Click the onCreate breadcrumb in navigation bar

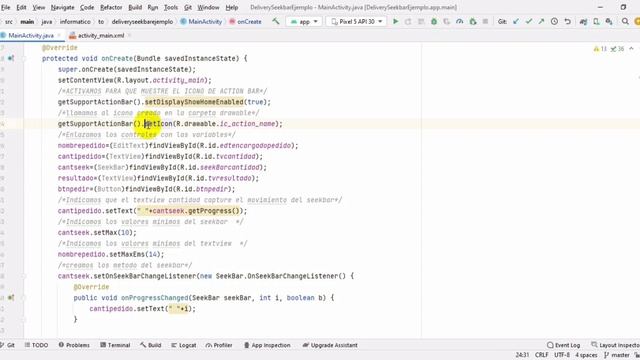click(245, 21)
